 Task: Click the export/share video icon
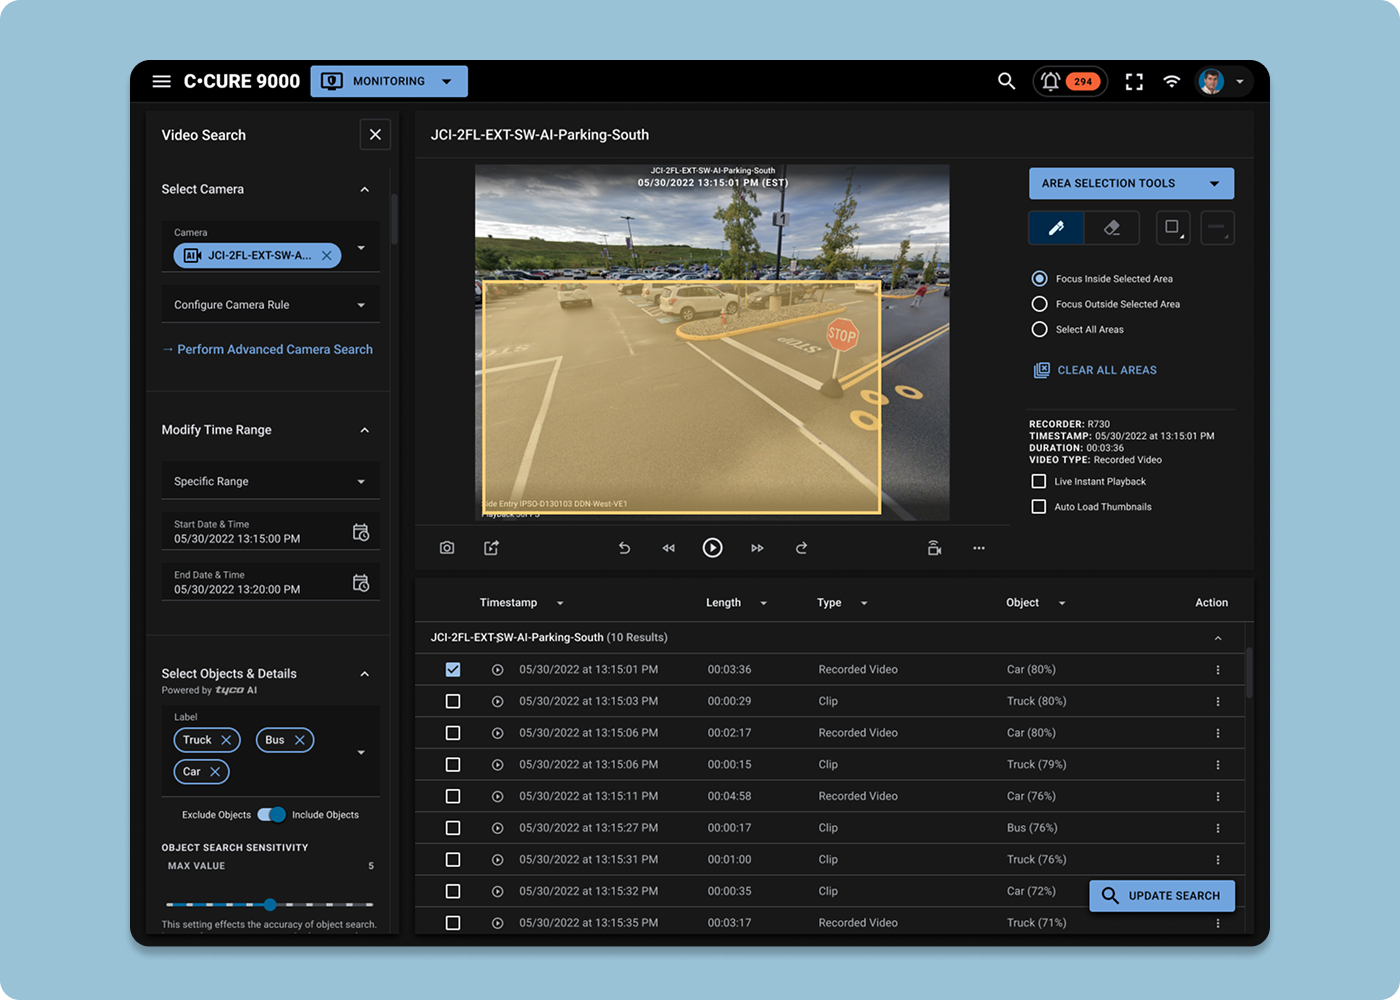(x=490, y=547)
